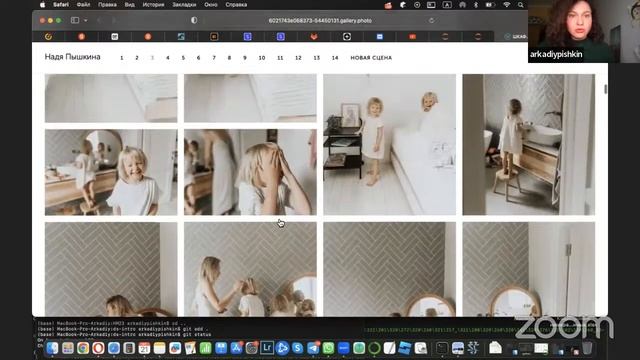Open photo of two children by white bed
640x360 pixels.
pyautogui.click(x=389, y=144)
